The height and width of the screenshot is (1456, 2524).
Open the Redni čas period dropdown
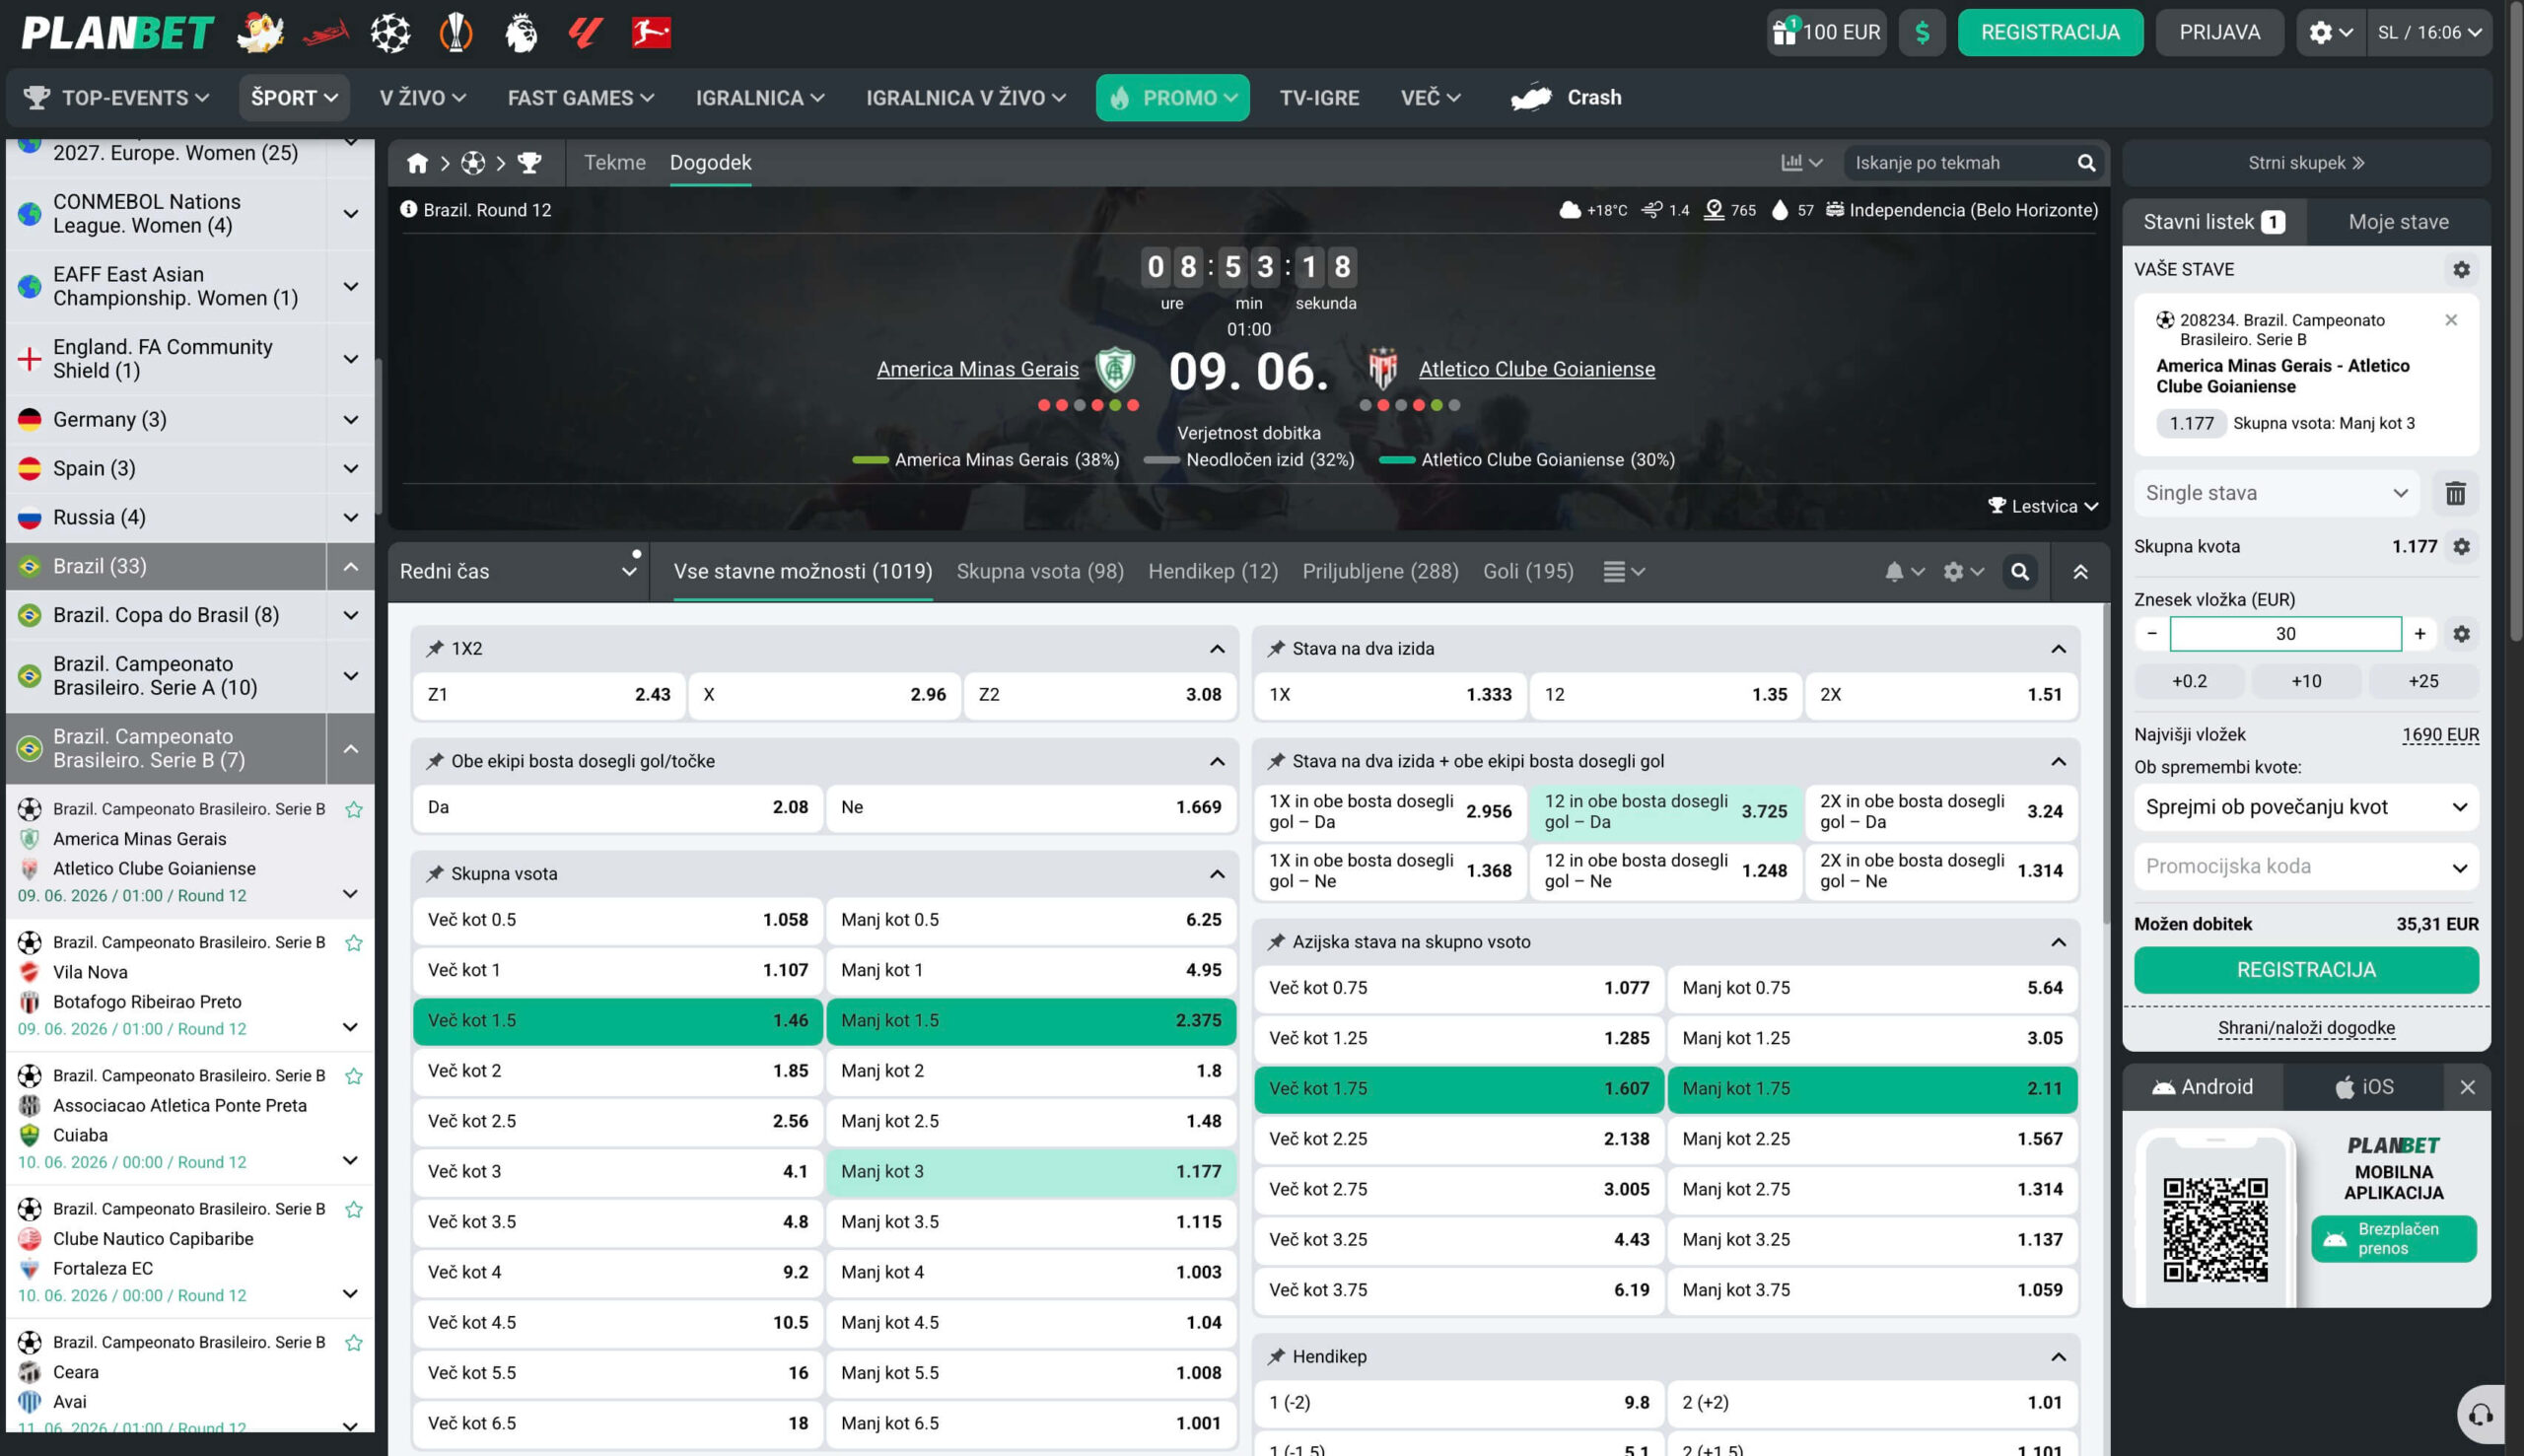coord(519,572)
